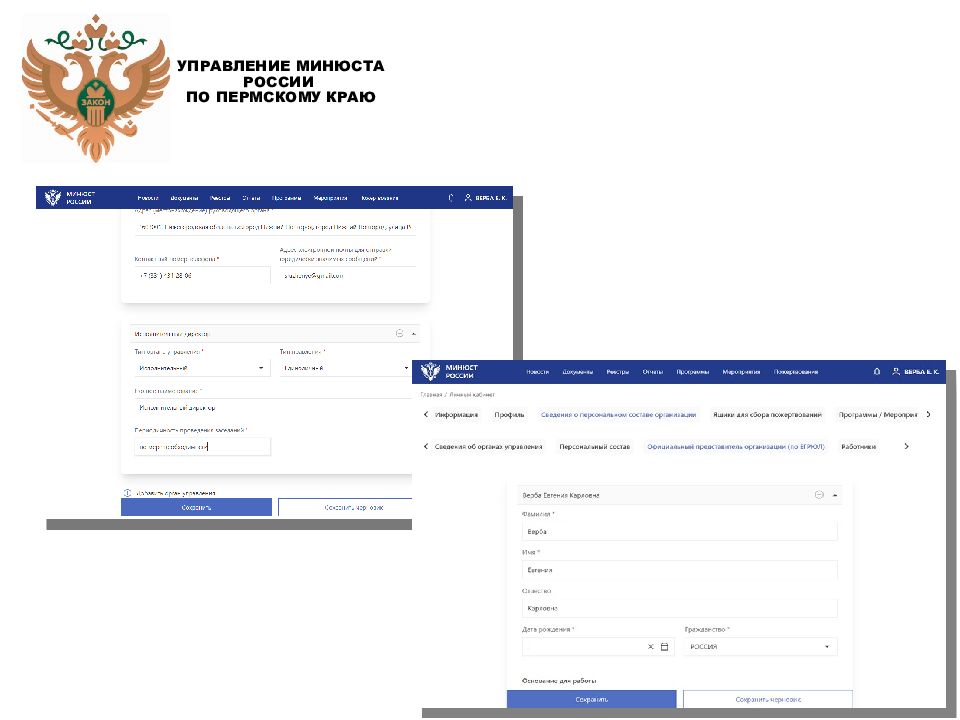Click the Фамилия field containing Верба
Image resolution: width=960 pixels, height=720 pixels.
point(680,531)
